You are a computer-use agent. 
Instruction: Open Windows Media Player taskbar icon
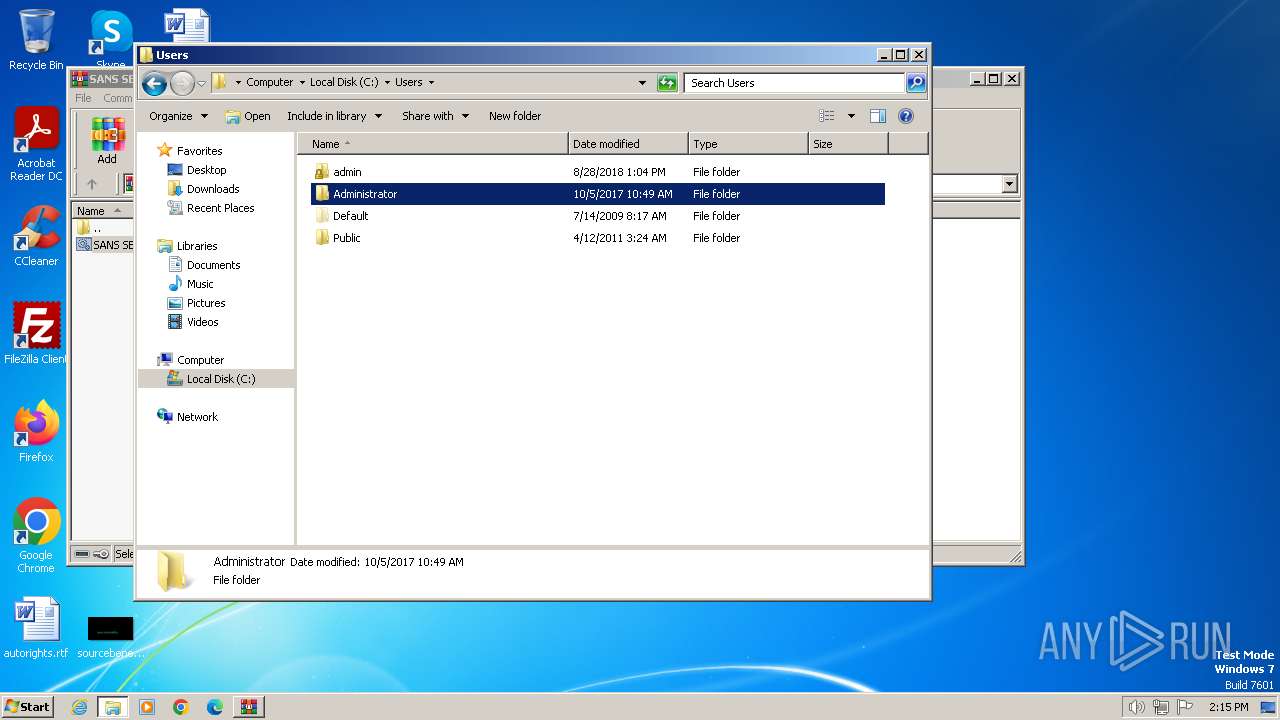(x=147, y=707)
